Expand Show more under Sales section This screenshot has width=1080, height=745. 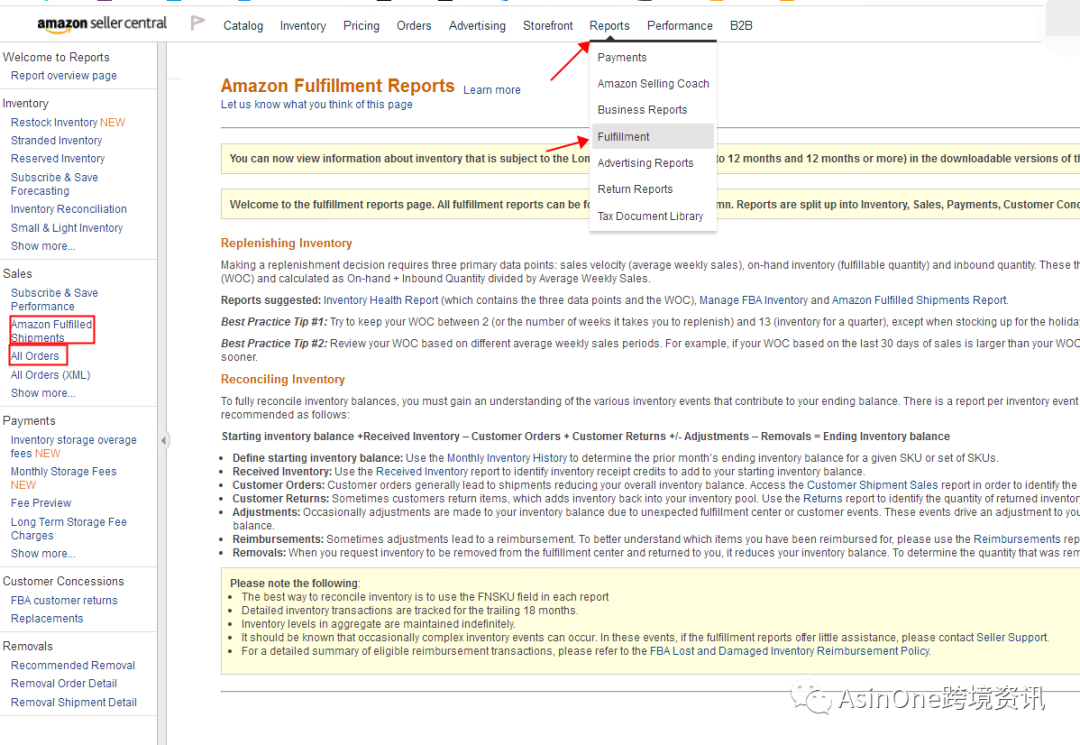tap(43, 393)
